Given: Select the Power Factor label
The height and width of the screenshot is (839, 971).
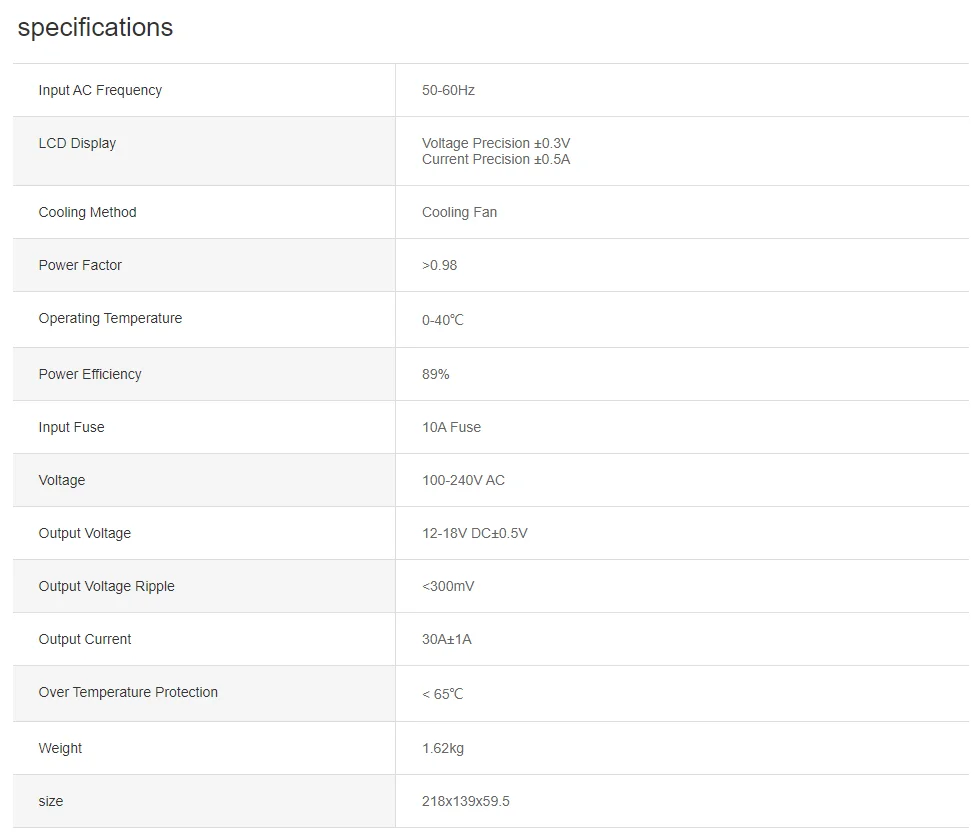Looking at the screenshot, I should (80, 265).
